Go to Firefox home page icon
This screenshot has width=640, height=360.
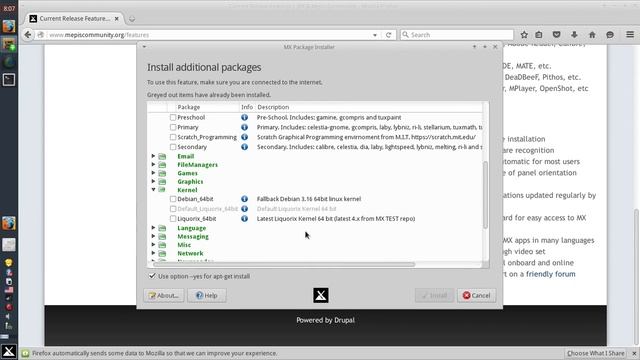coord(592,35)
